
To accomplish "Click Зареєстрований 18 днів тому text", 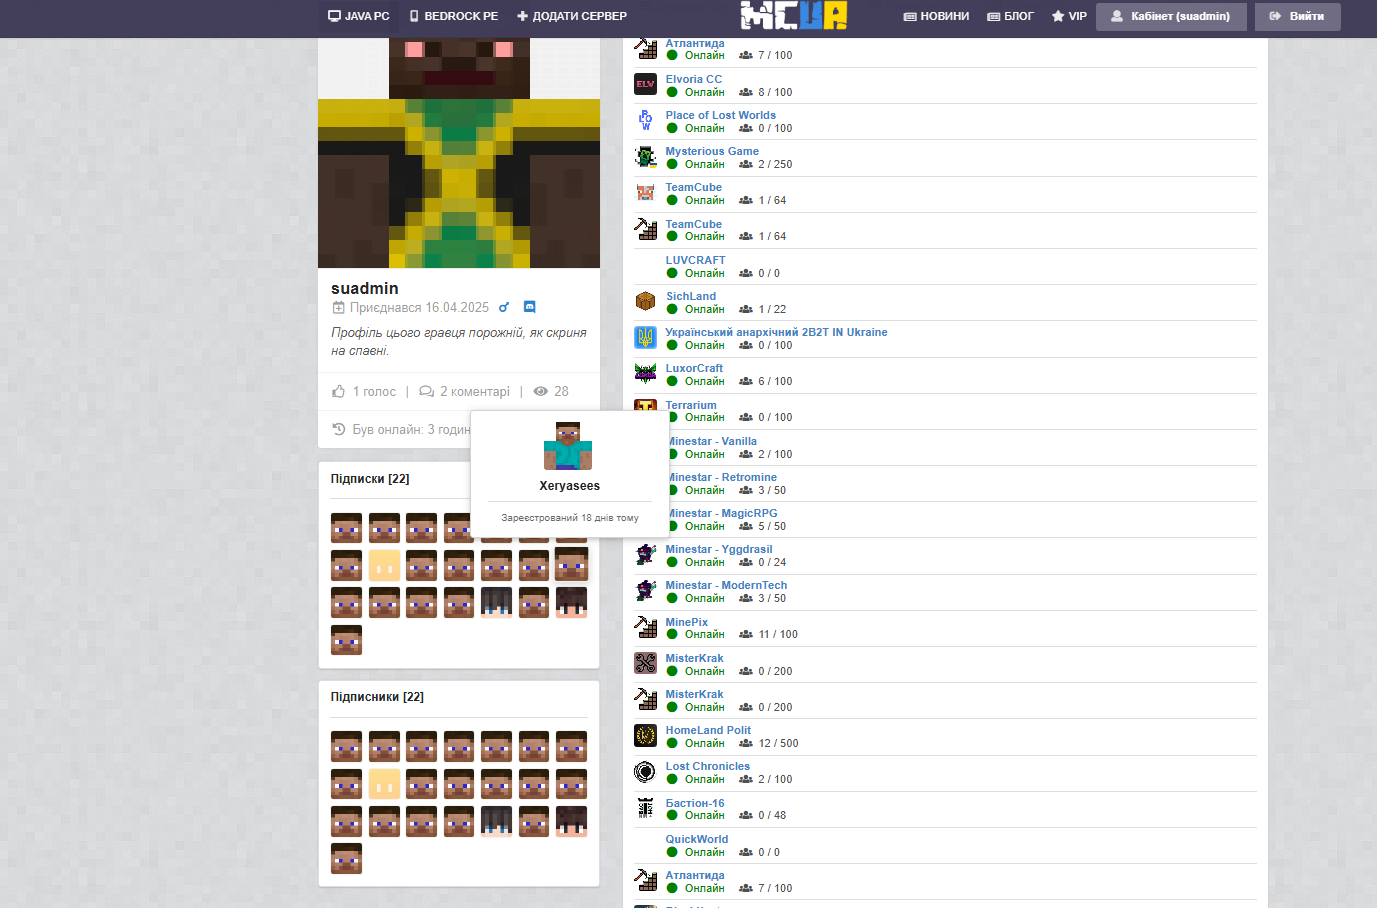I will click(x=570, y=518).
